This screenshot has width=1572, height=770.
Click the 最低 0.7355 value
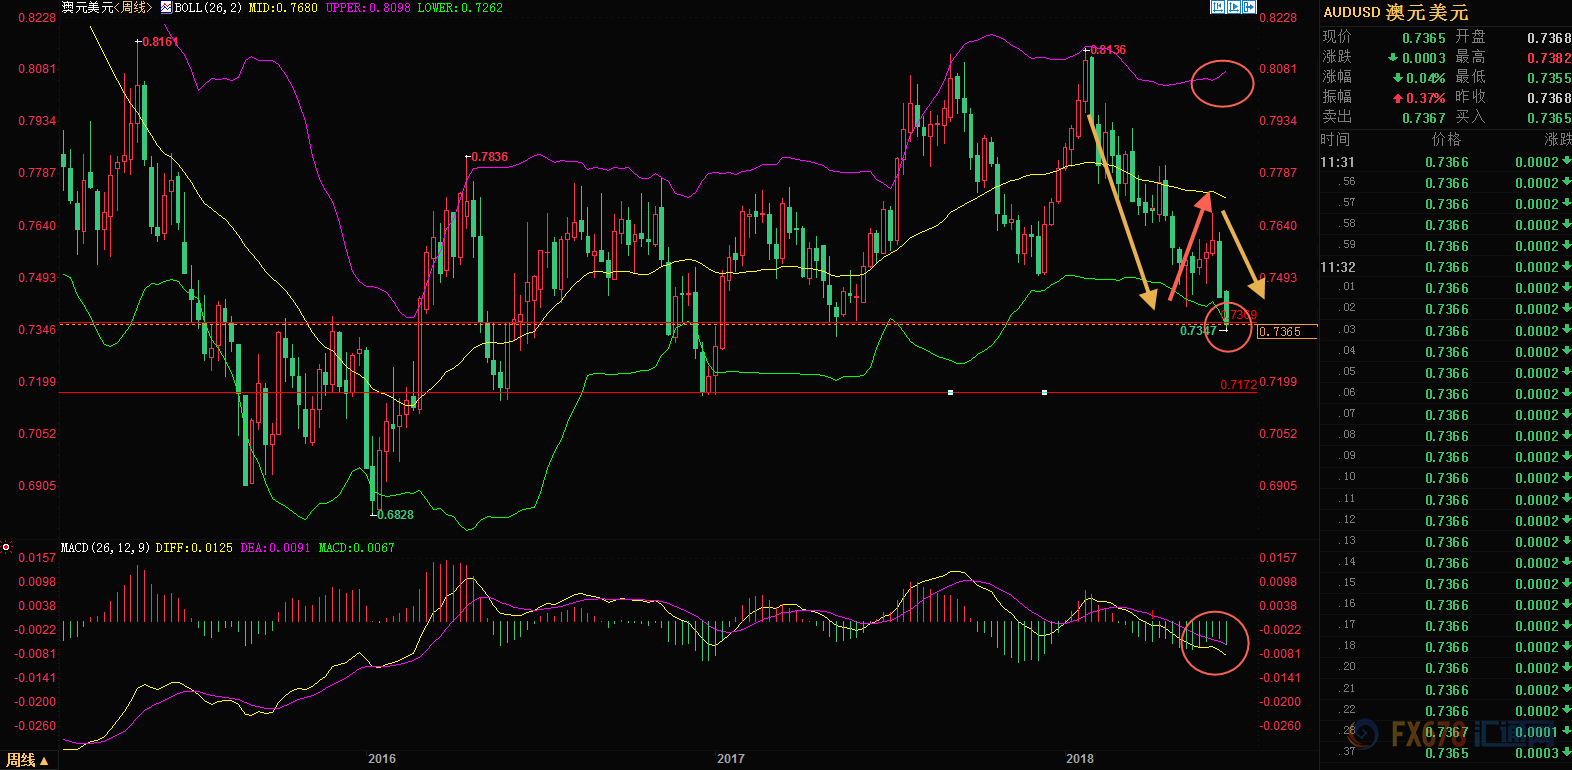tap(1549, 78)
